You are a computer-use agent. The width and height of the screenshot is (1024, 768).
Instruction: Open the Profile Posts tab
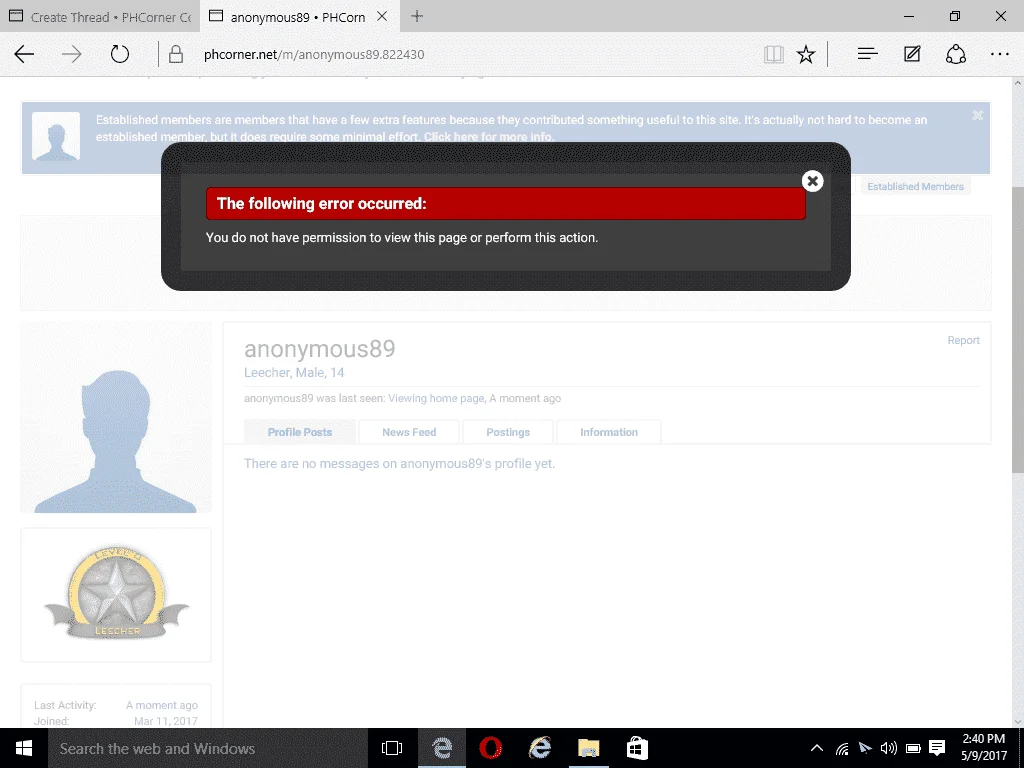(300, 432)
